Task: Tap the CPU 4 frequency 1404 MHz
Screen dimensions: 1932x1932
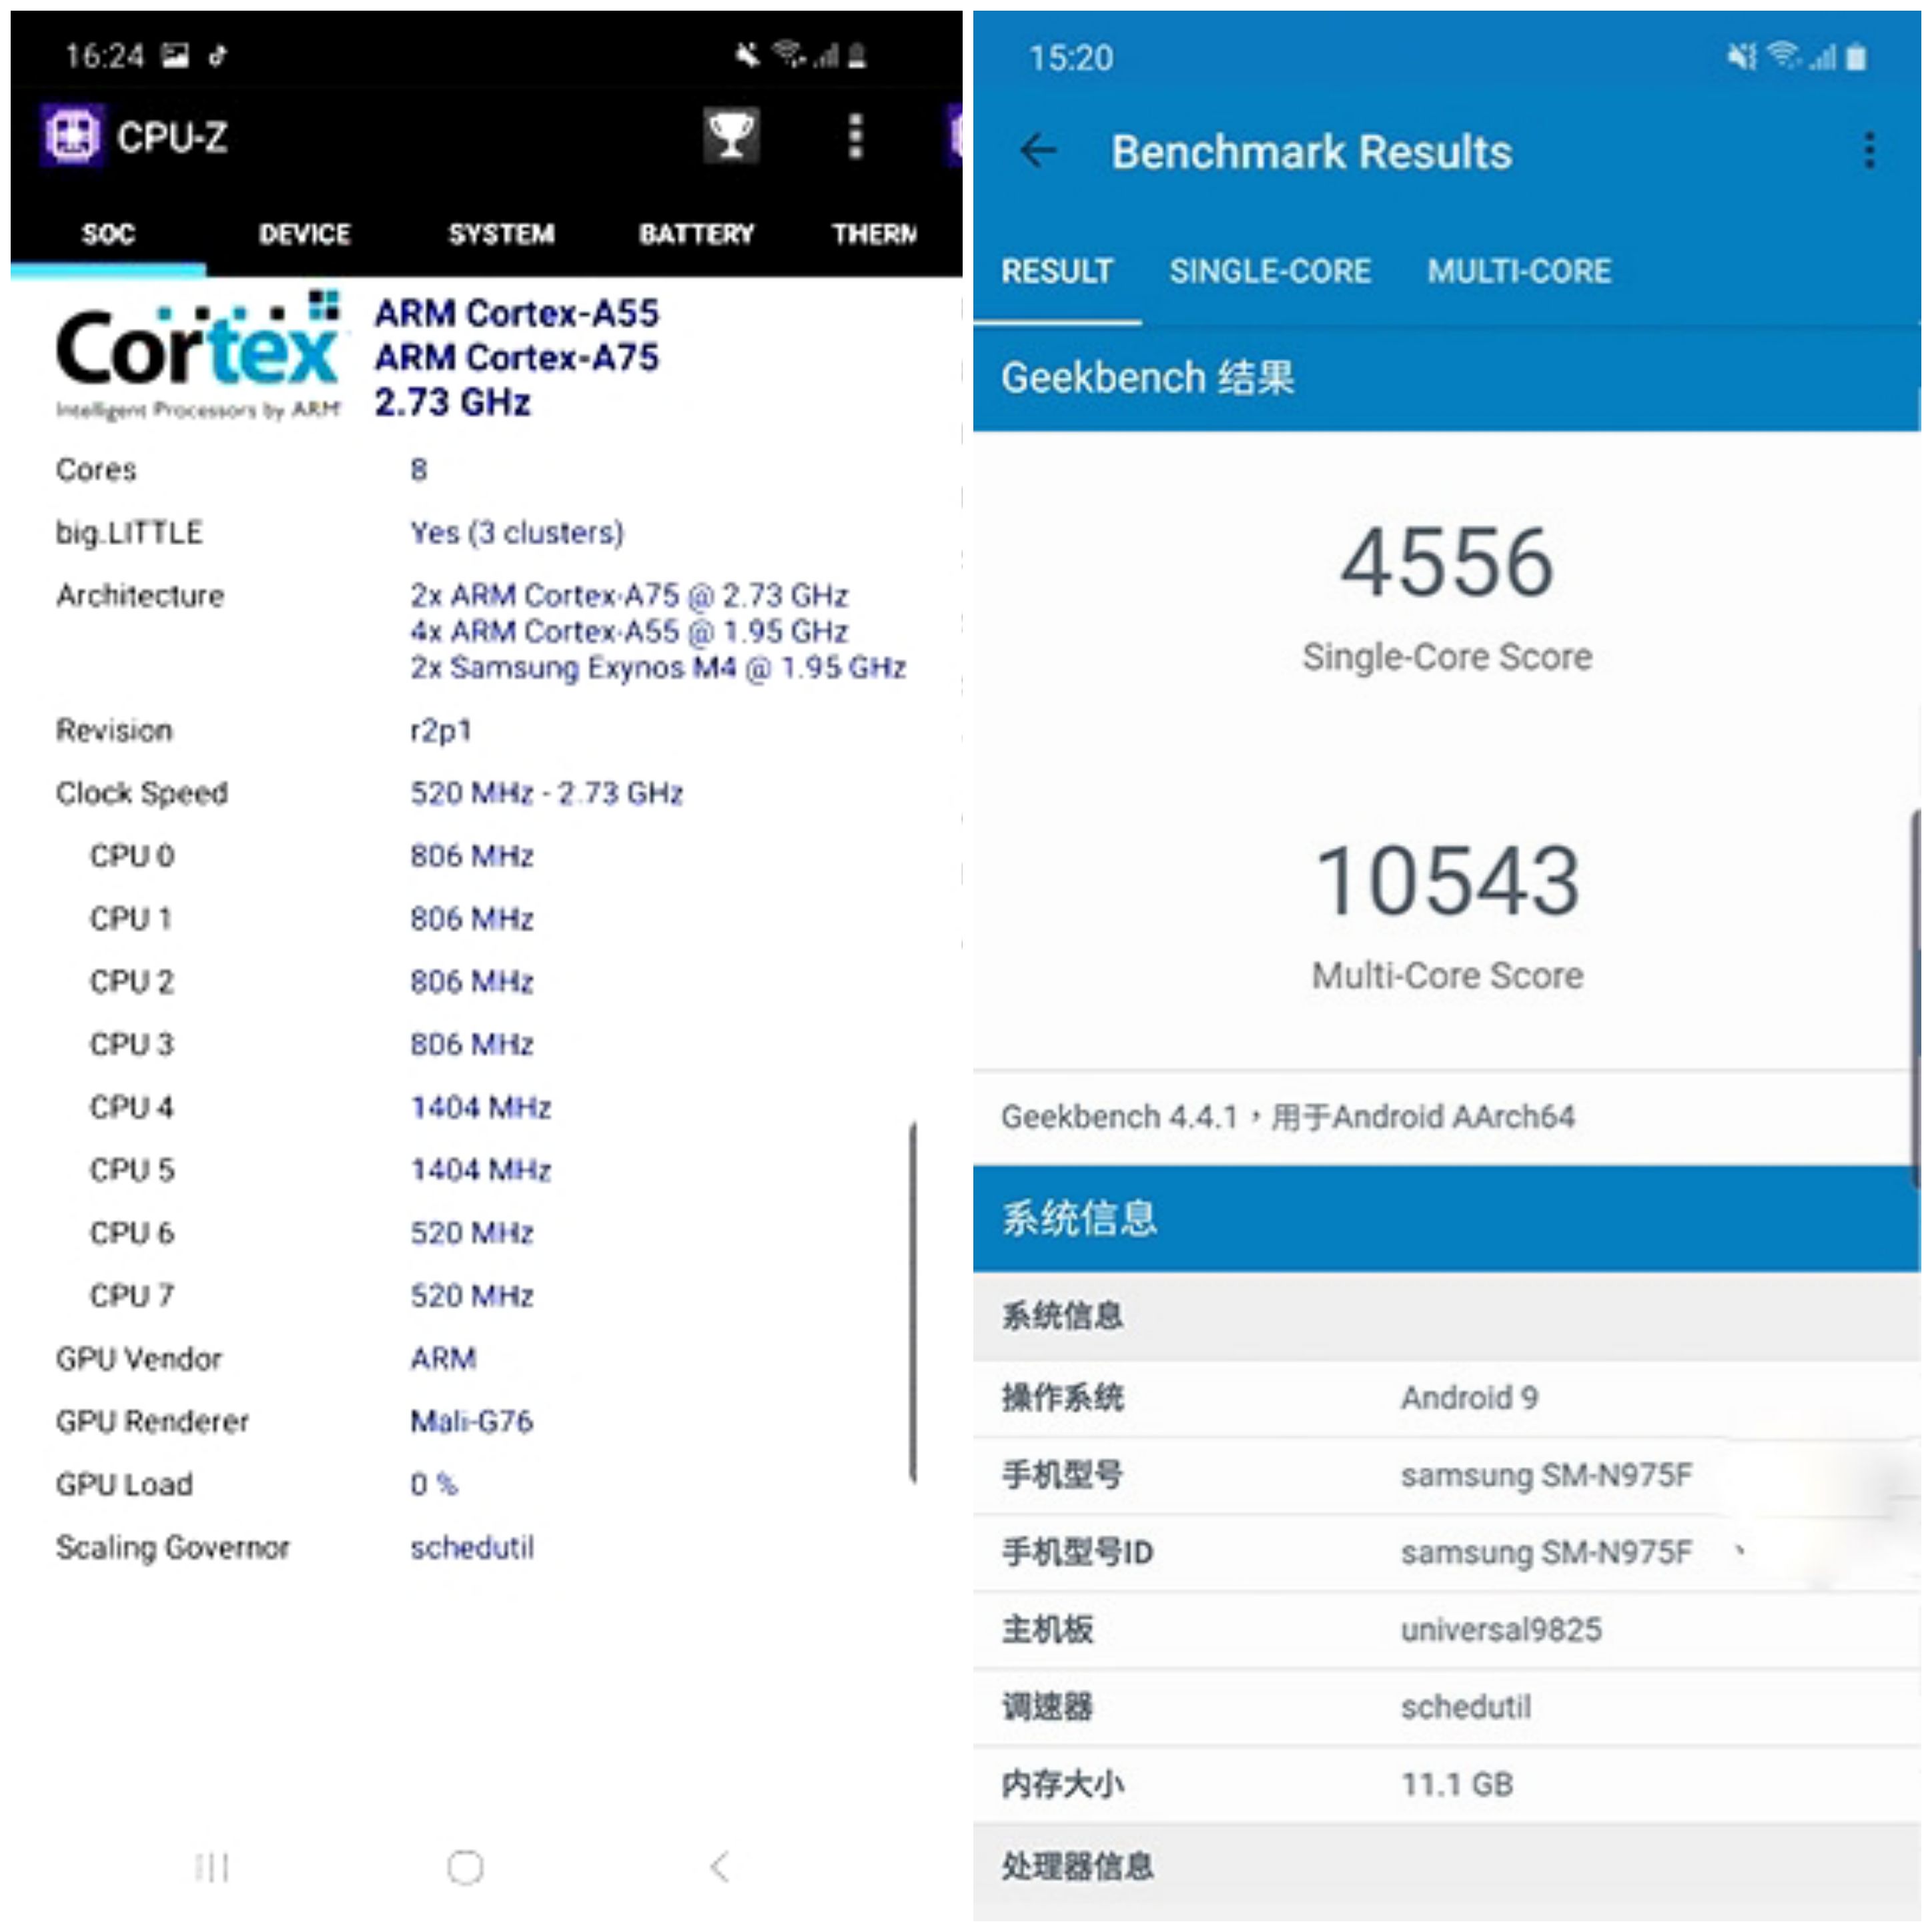Action: [x=481, y=1107]
